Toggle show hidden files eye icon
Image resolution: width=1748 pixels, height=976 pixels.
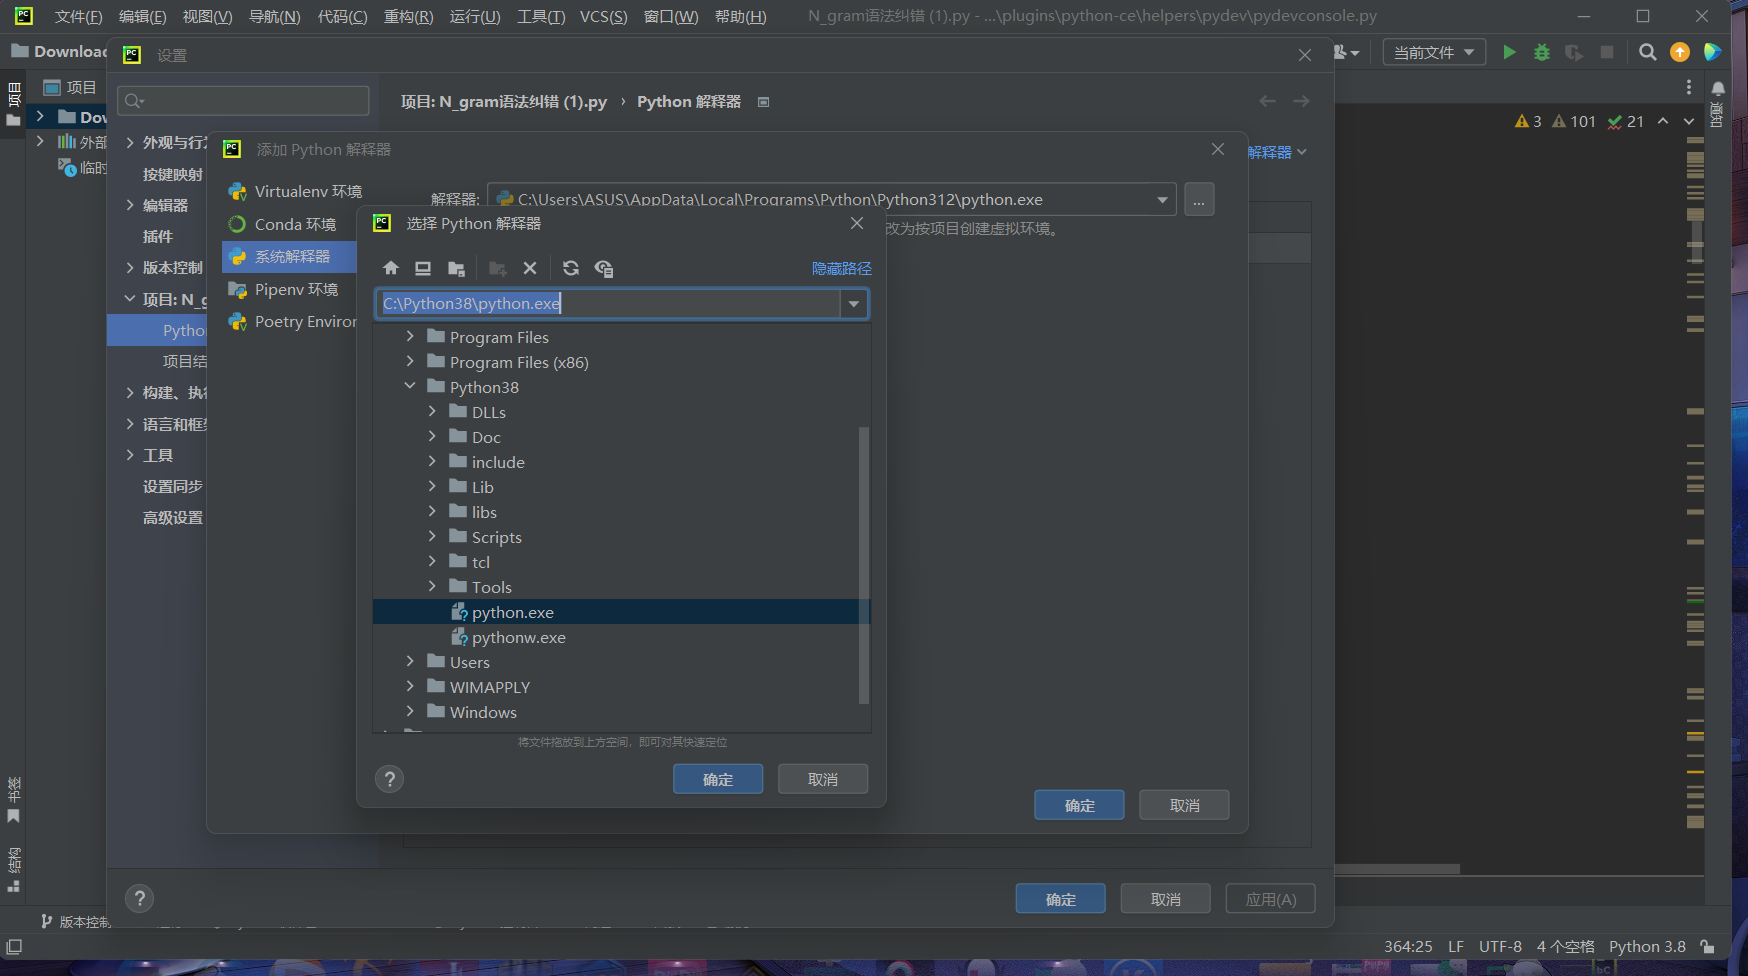click(604, 268)
